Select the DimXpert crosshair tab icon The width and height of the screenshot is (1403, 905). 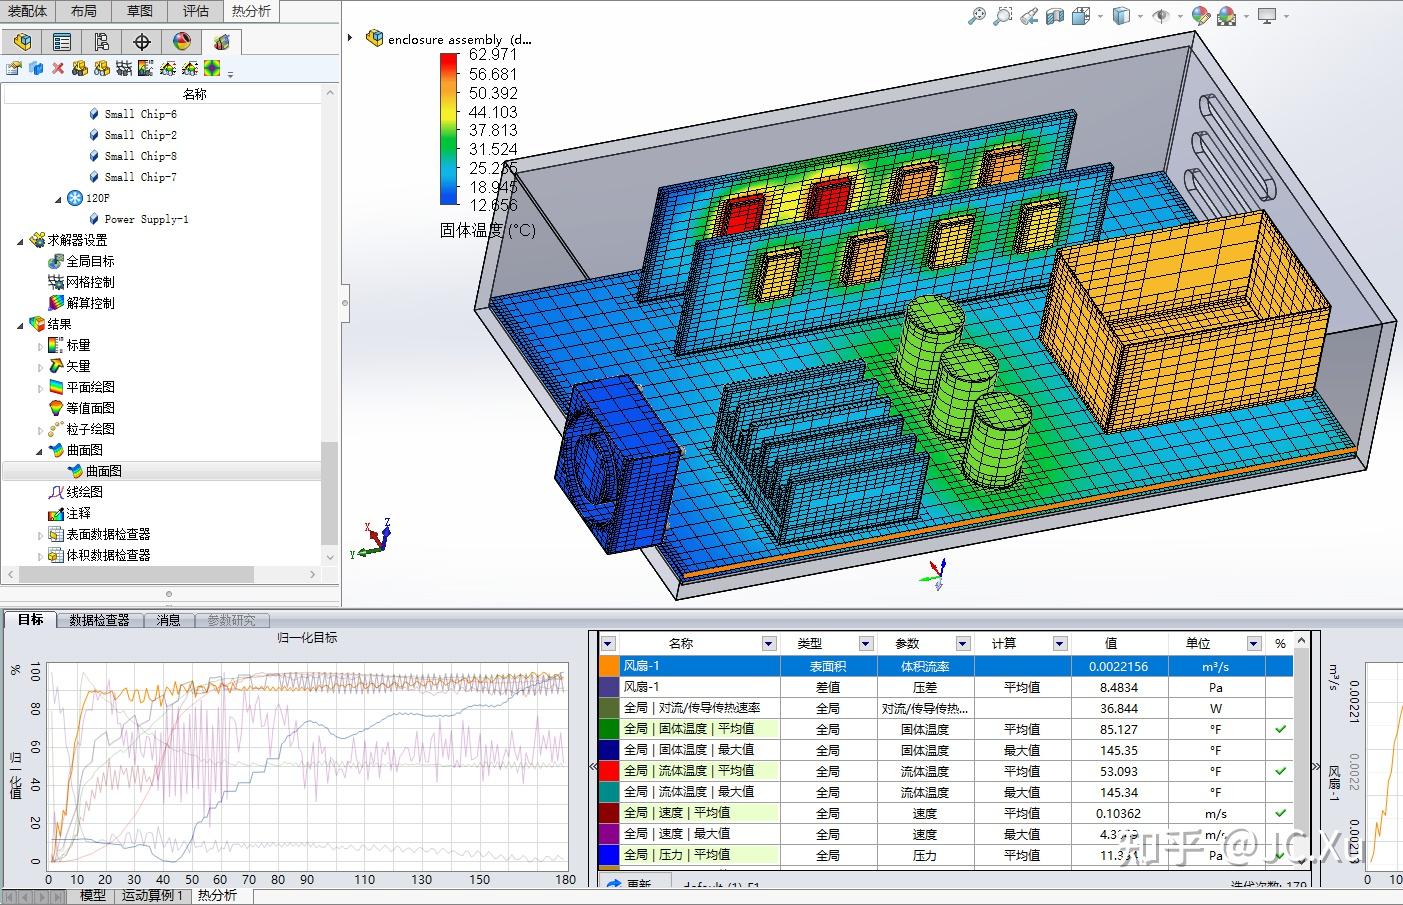click(x=142, y=42)
